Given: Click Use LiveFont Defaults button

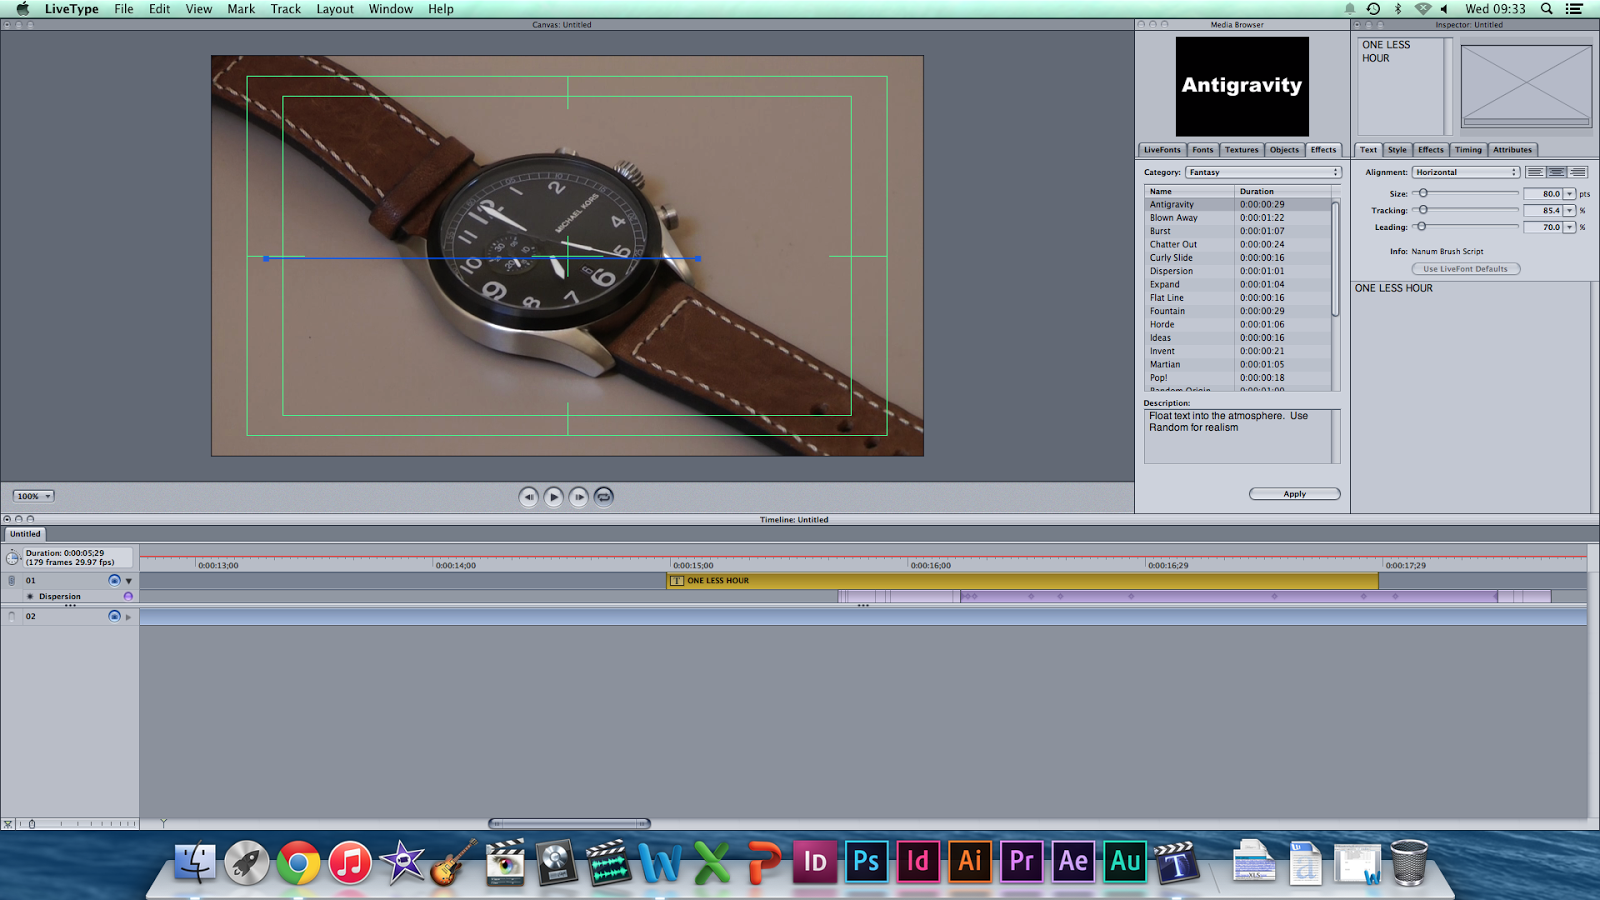Looking at the screenshot, I should pos(1466,269).
